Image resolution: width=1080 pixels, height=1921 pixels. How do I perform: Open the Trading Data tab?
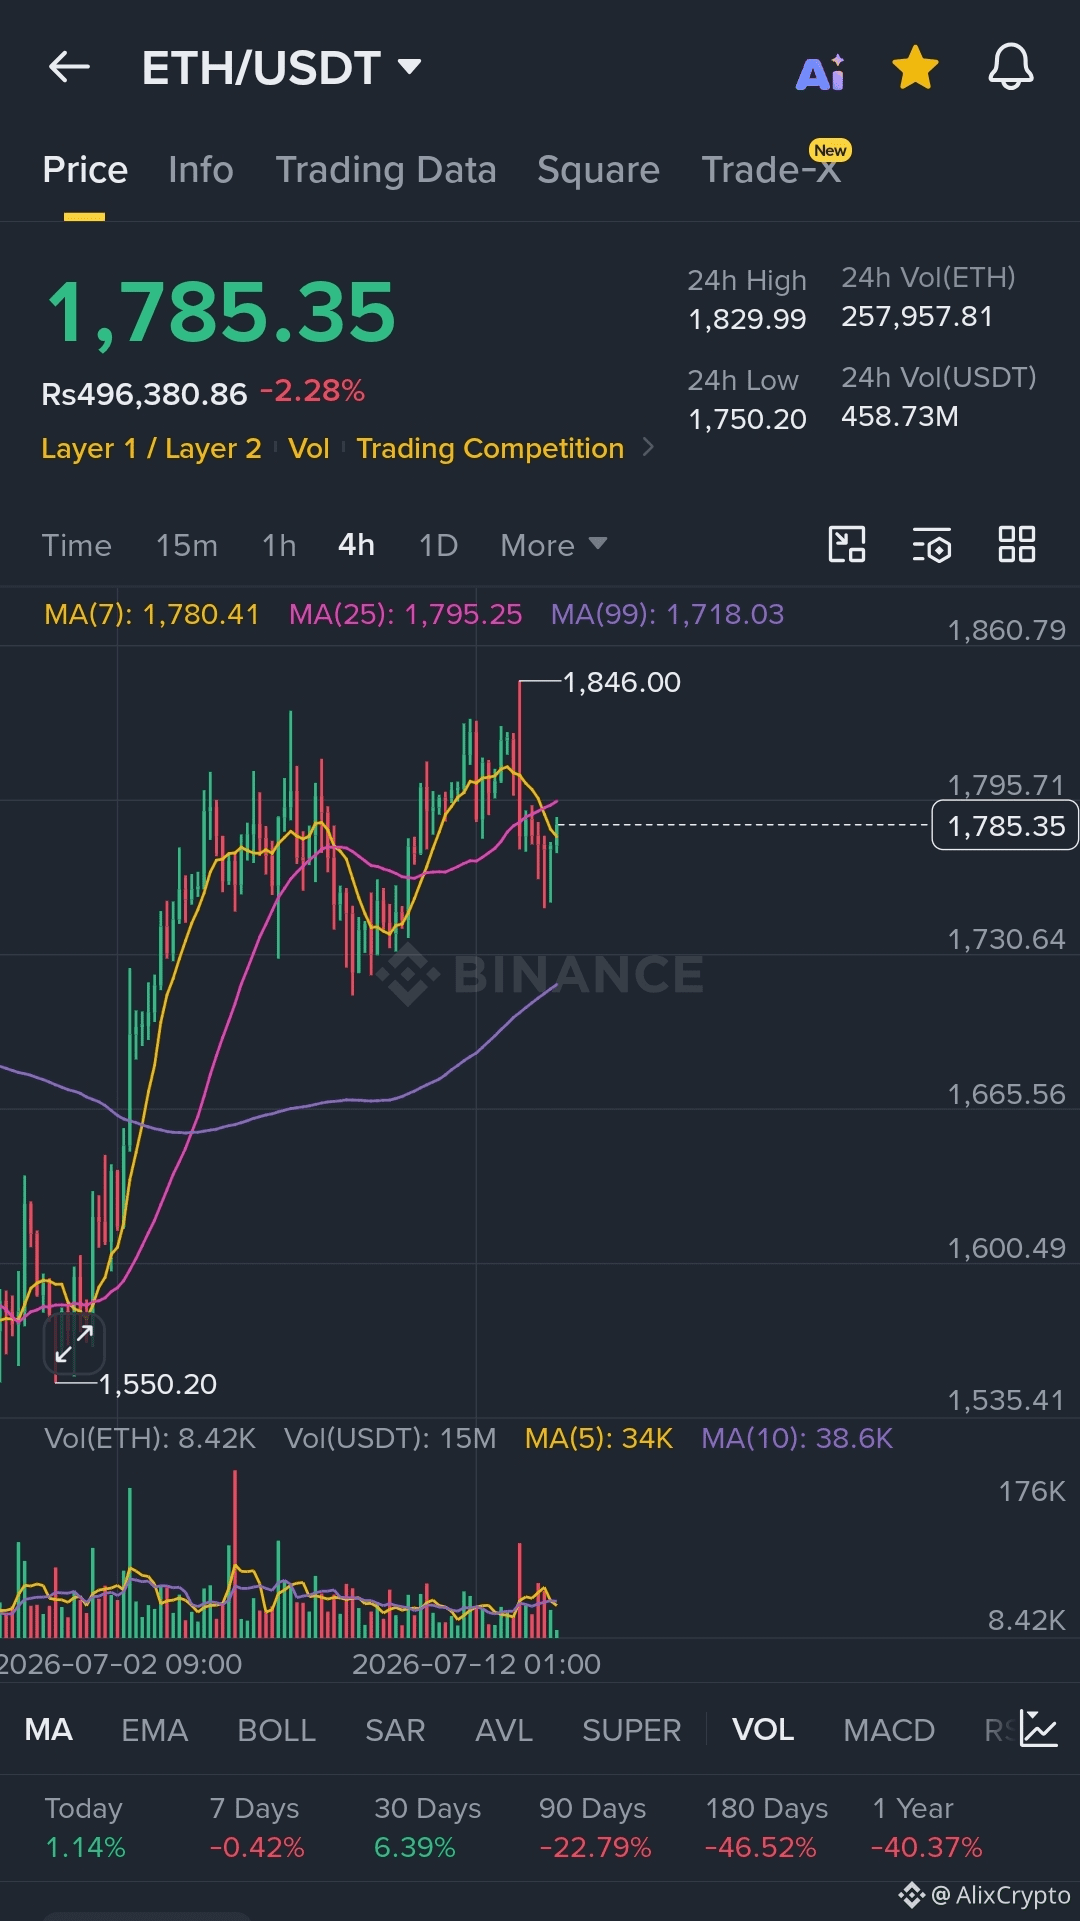[x=386, y=170]
